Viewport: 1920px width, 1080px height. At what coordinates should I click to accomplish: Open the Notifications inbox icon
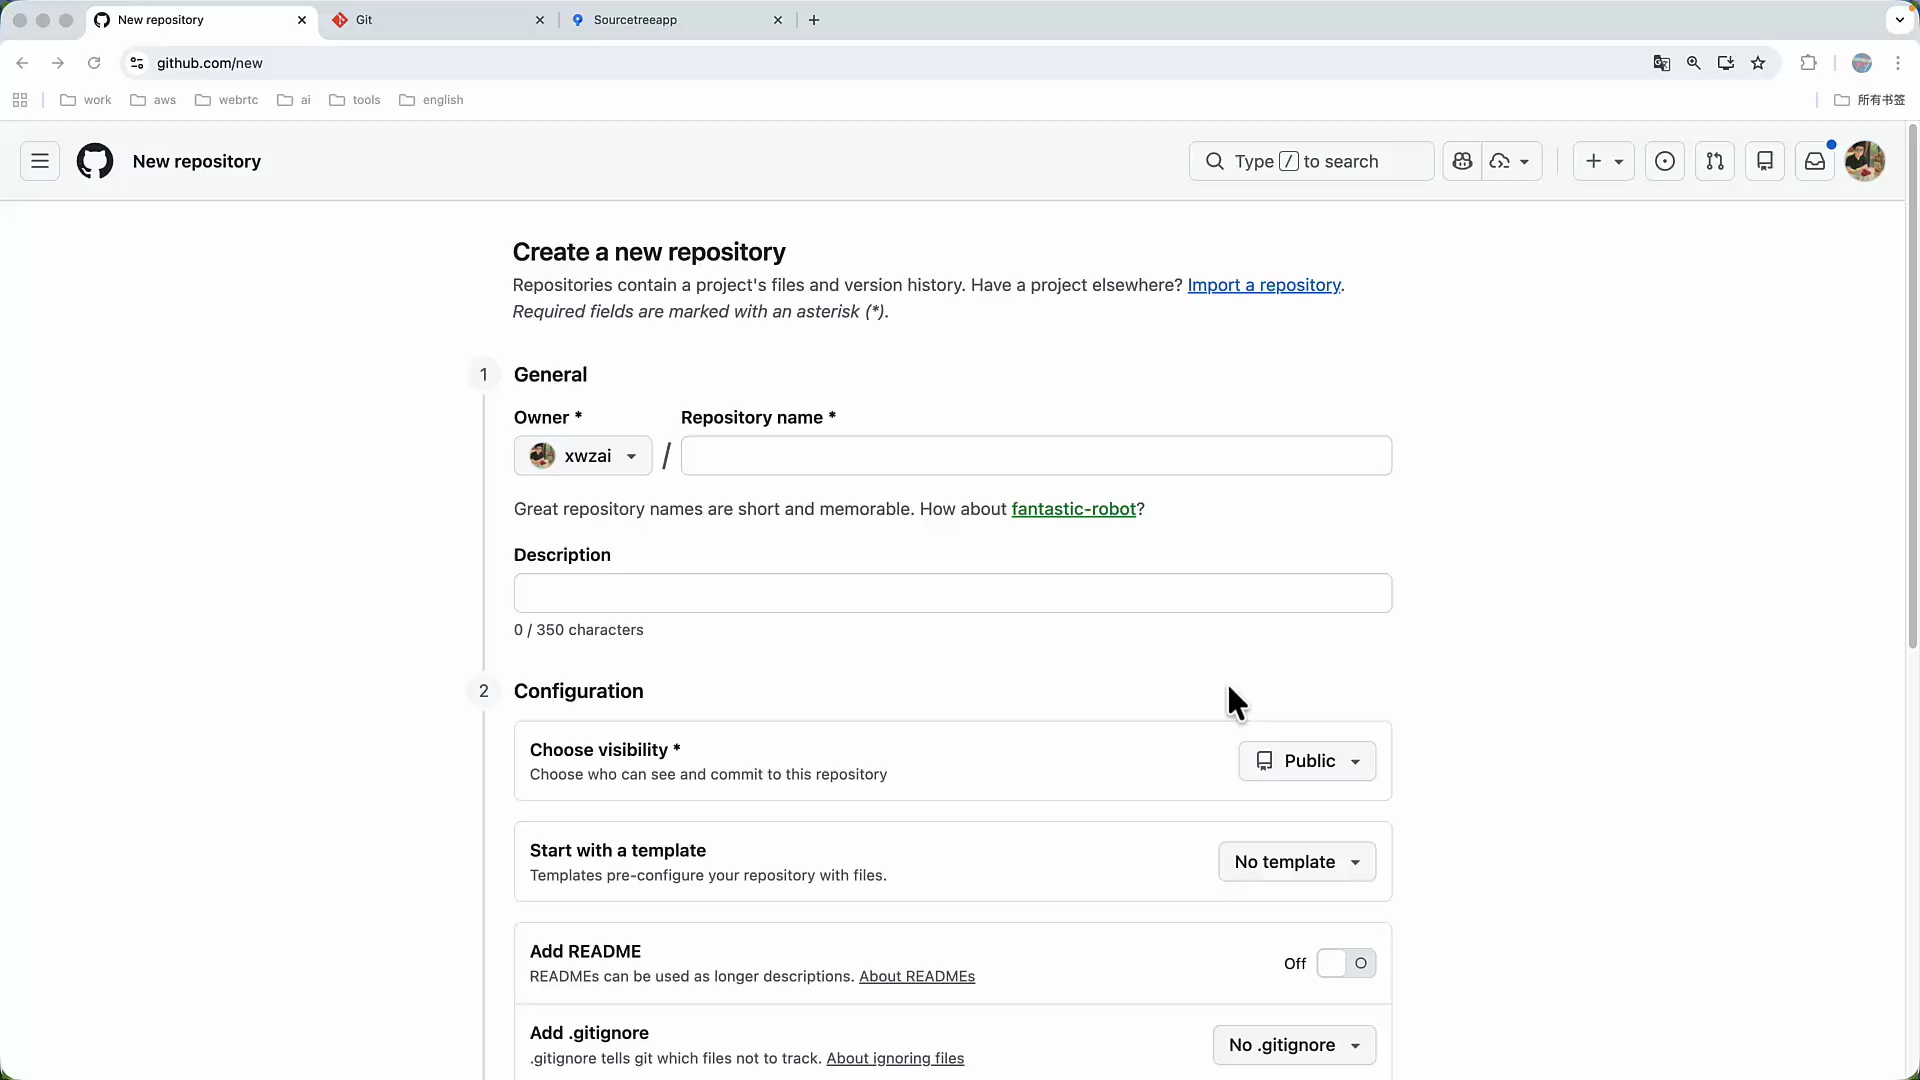pos(1815,161)
